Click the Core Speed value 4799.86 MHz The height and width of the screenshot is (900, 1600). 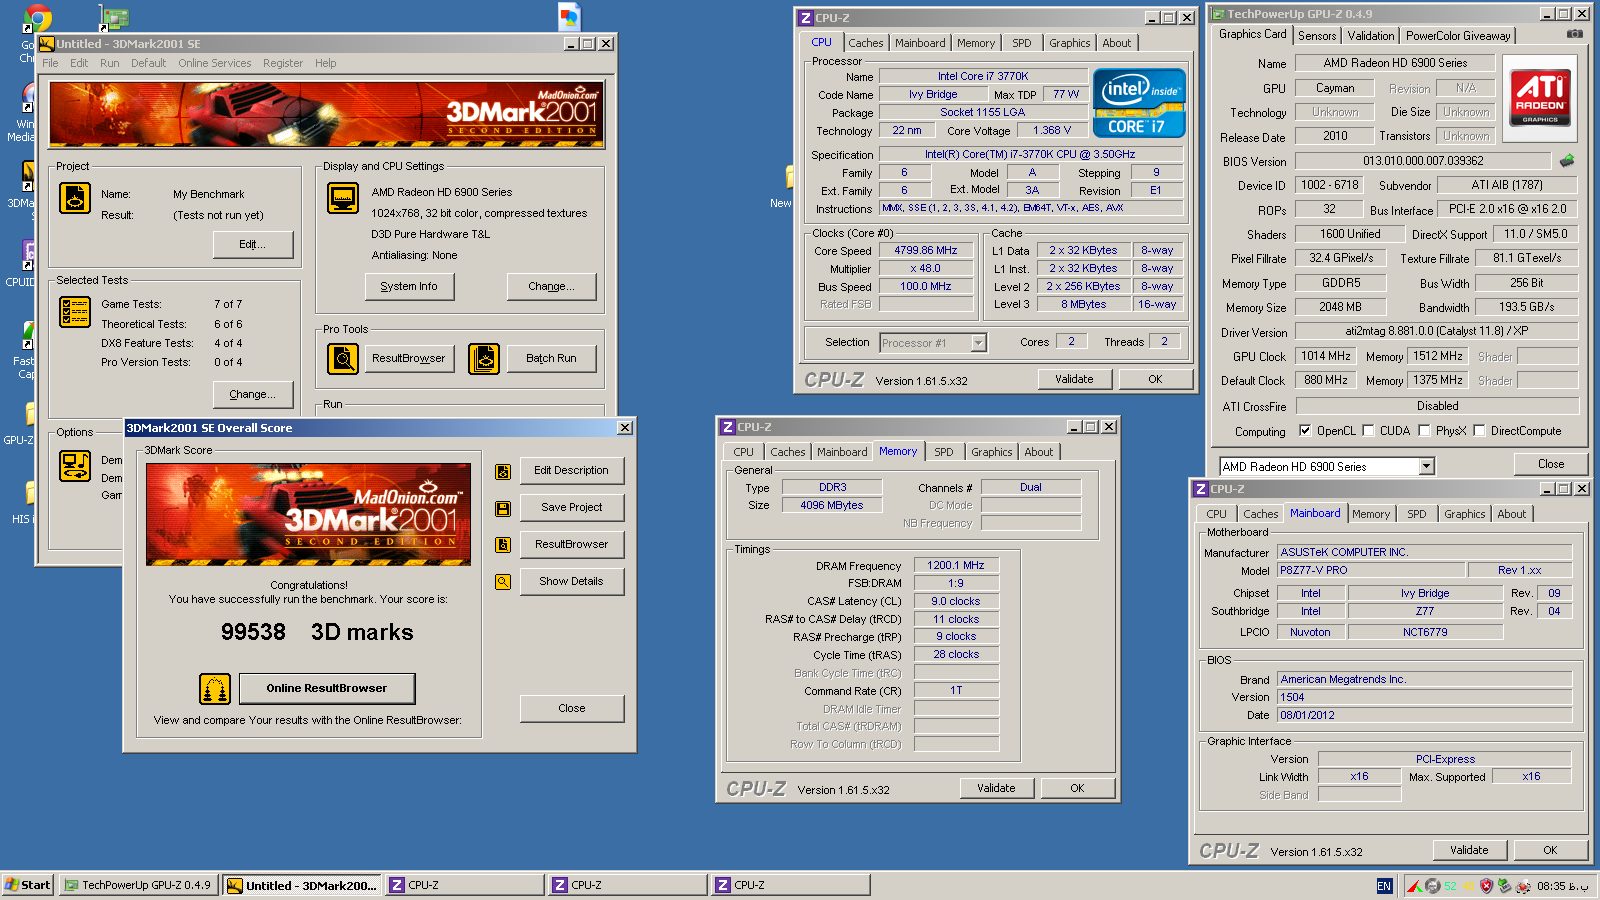tap(926, 251)
